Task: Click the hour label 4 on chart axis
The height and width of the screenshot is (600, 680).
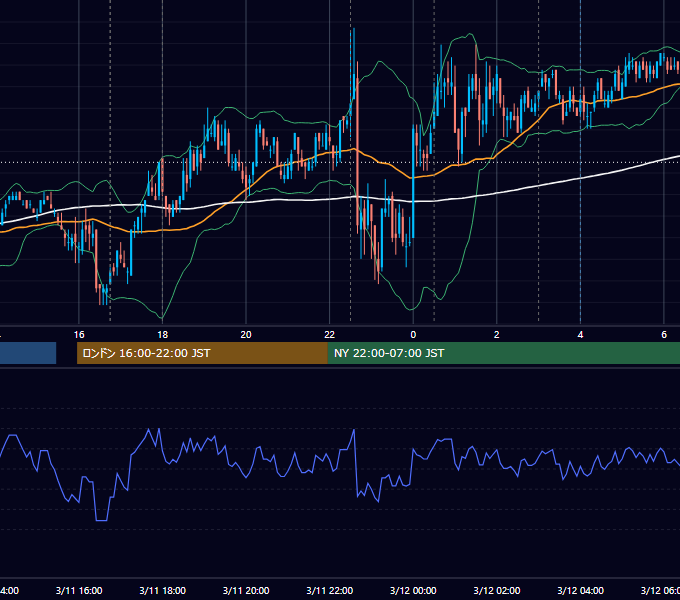Action: tap(580, 335)
